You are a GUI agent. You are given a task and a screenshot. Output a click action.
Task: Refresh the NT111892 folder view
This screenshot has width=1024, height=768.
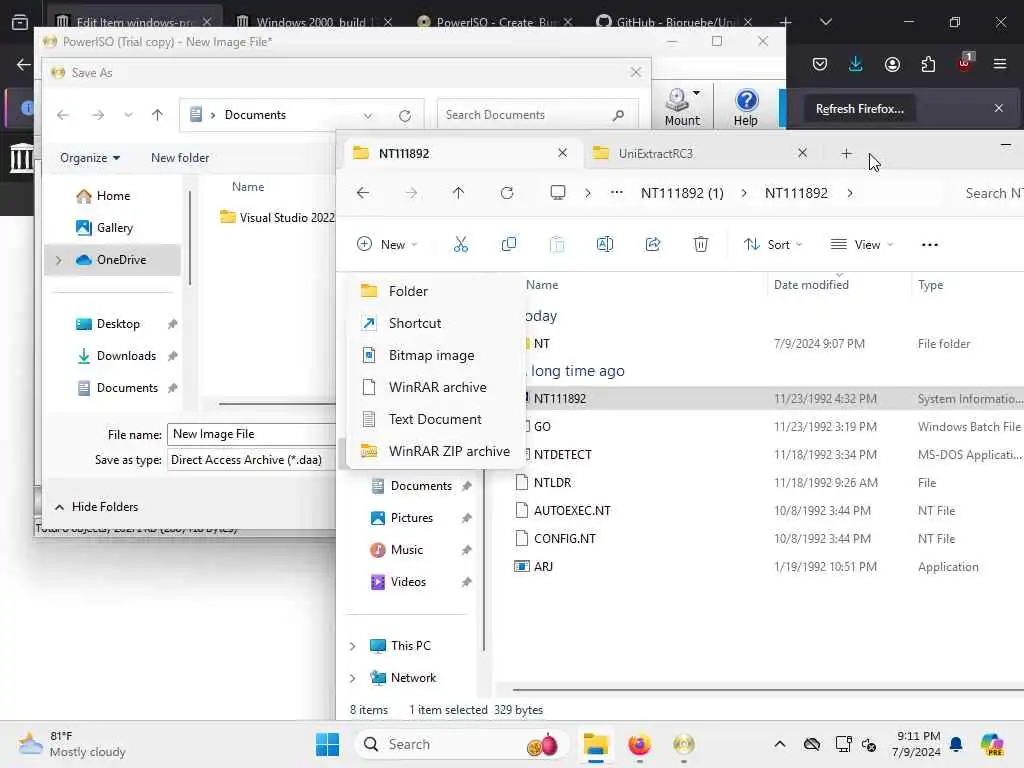point(507,193)
